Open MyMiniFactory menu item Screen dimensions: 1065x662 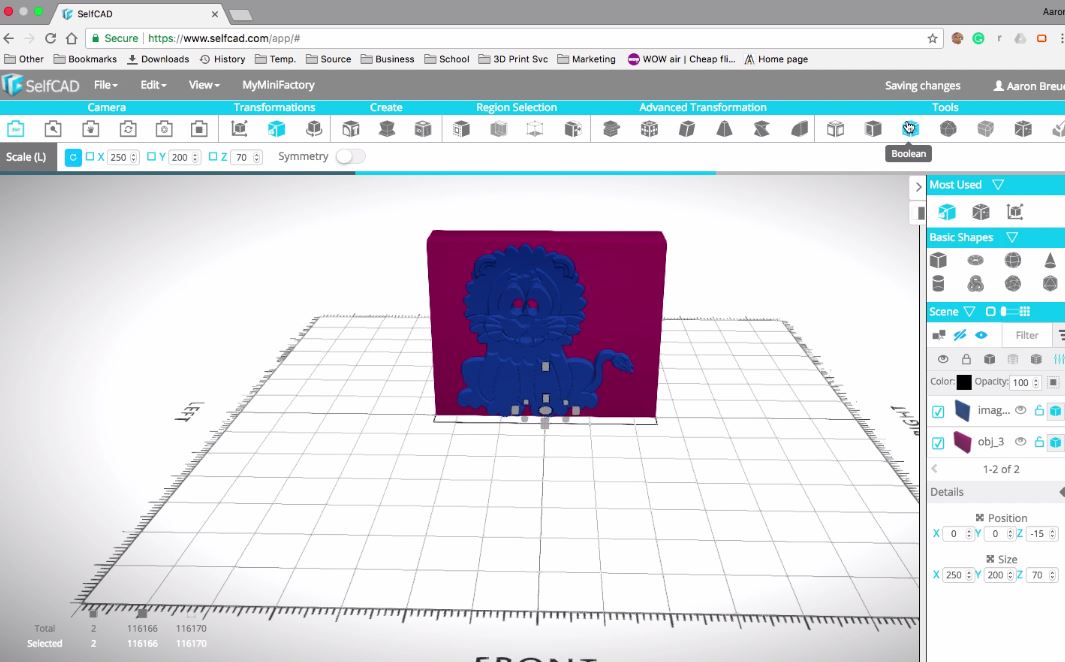pos(278,85)
